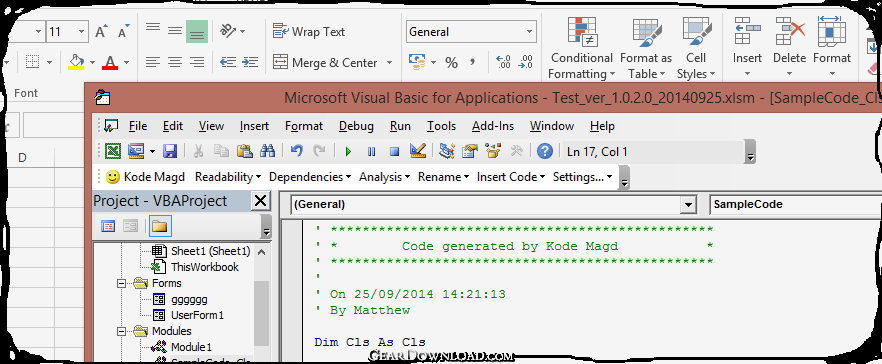This screenshot has height=364, width=882.
Task: Select UserForm1 in project tree
Action: [x=197, y=315]
